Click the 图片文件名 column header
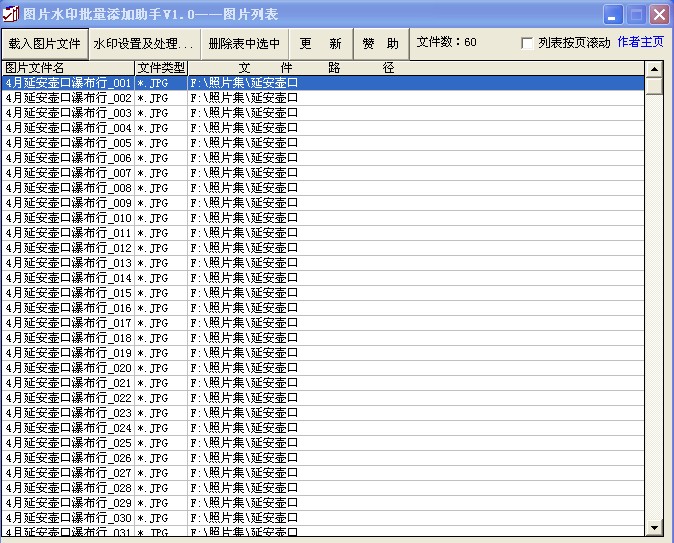Viewport: 674px width, 543px height. tap(68, 68)
